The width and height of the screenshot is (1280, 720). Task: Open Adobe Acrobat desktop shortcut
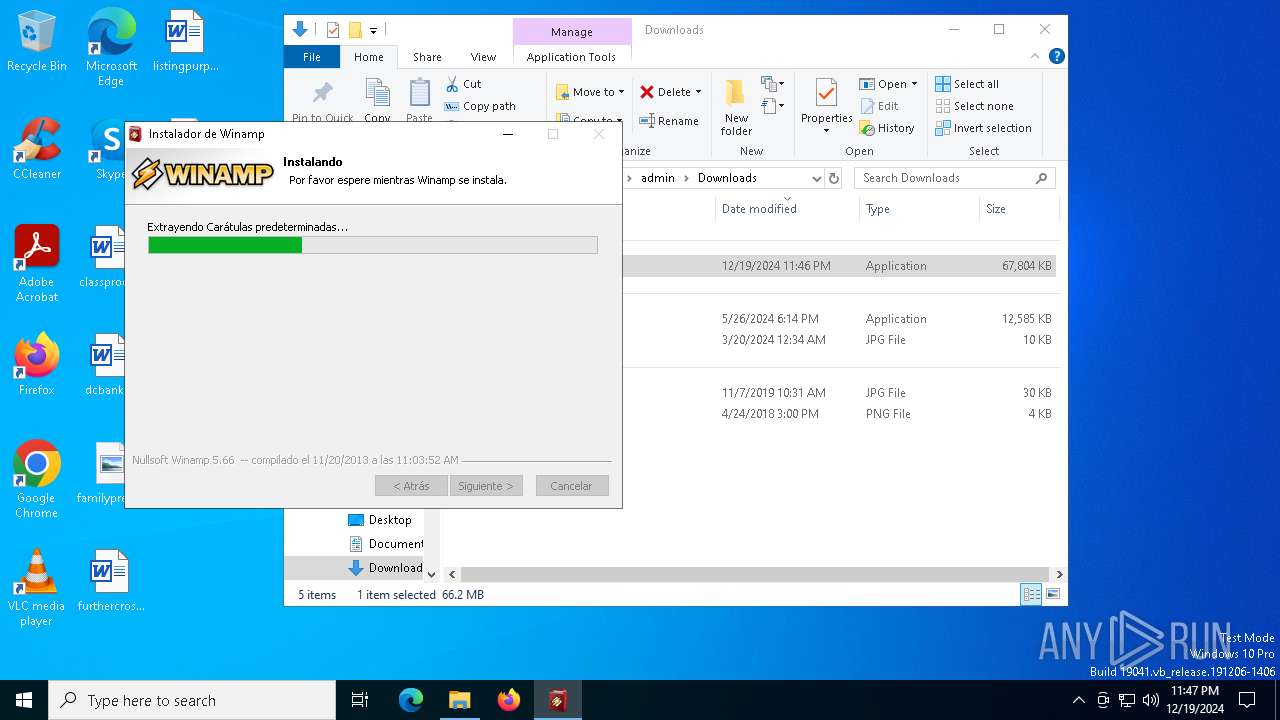coord(37,263)
